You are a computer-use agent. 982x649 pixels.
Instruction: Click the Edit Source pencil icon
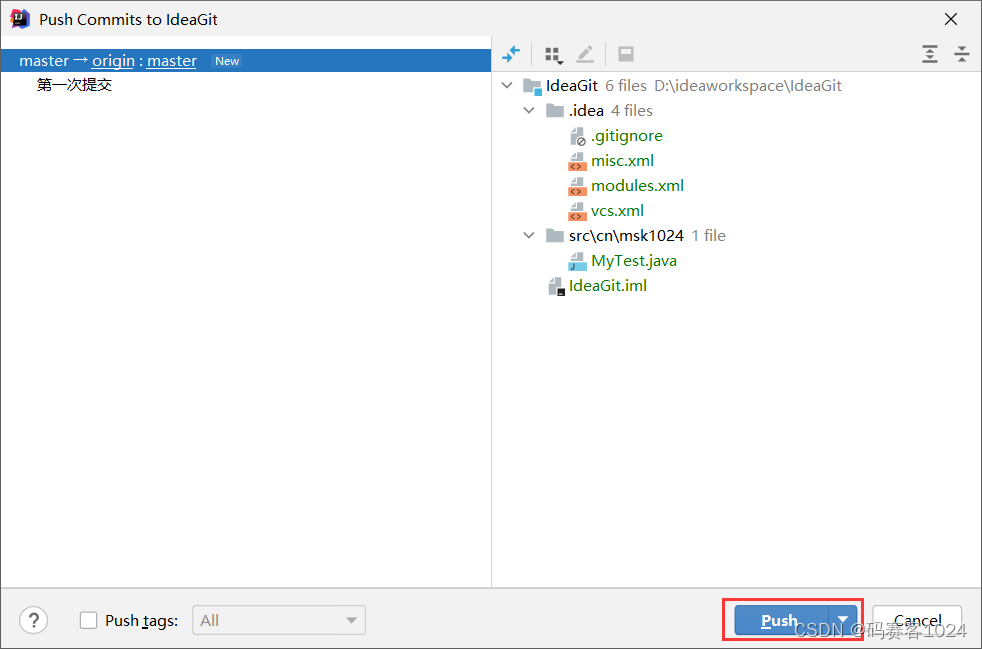coord(585,55)
